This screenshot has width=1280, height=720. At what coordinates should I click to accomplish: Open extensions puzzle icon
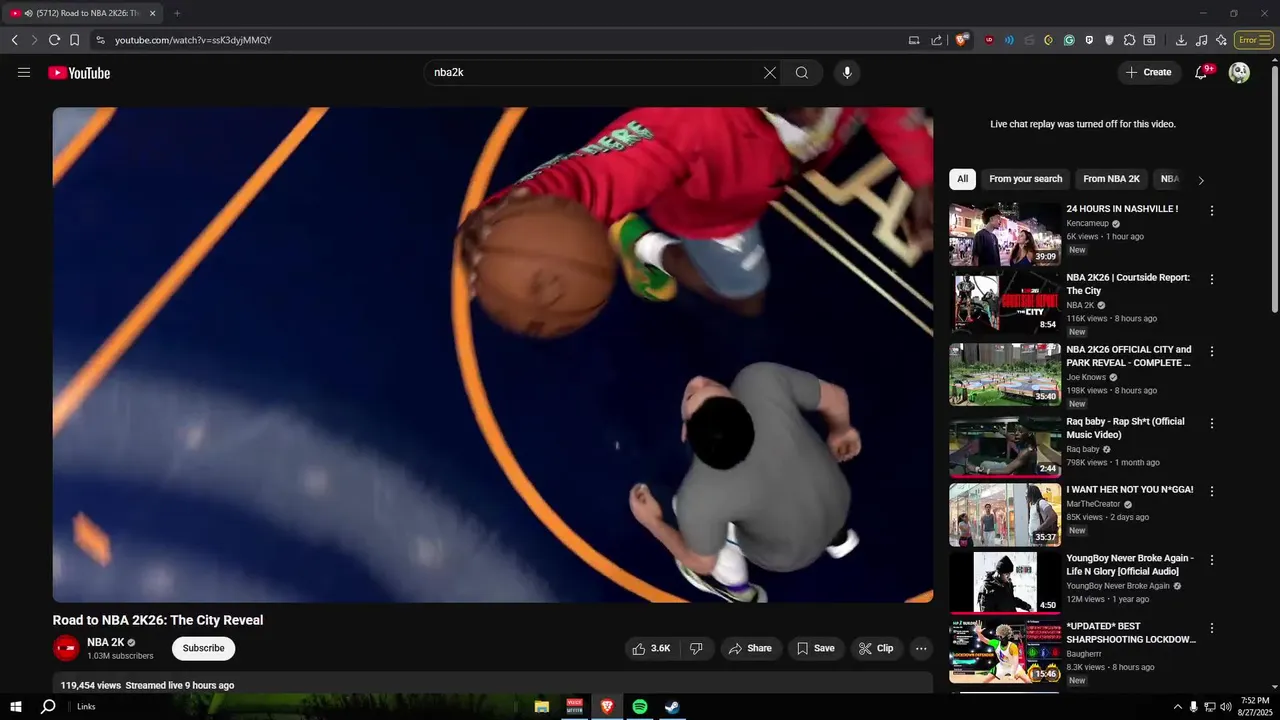(1129, 40)
